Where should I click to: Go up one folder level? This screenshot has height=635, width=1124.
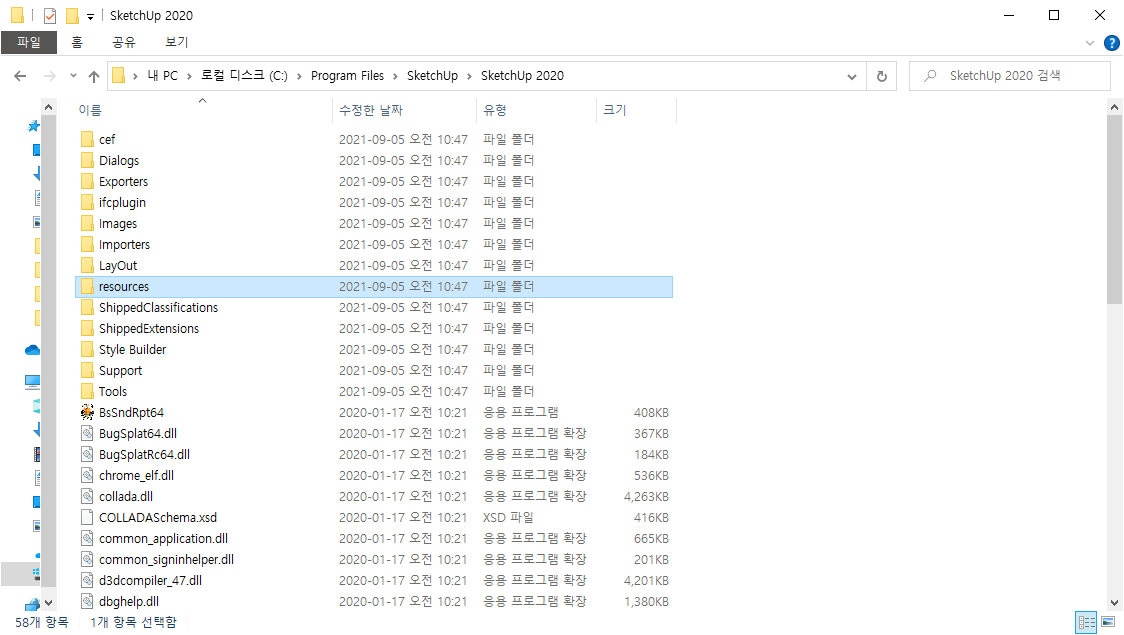(94, 76)
